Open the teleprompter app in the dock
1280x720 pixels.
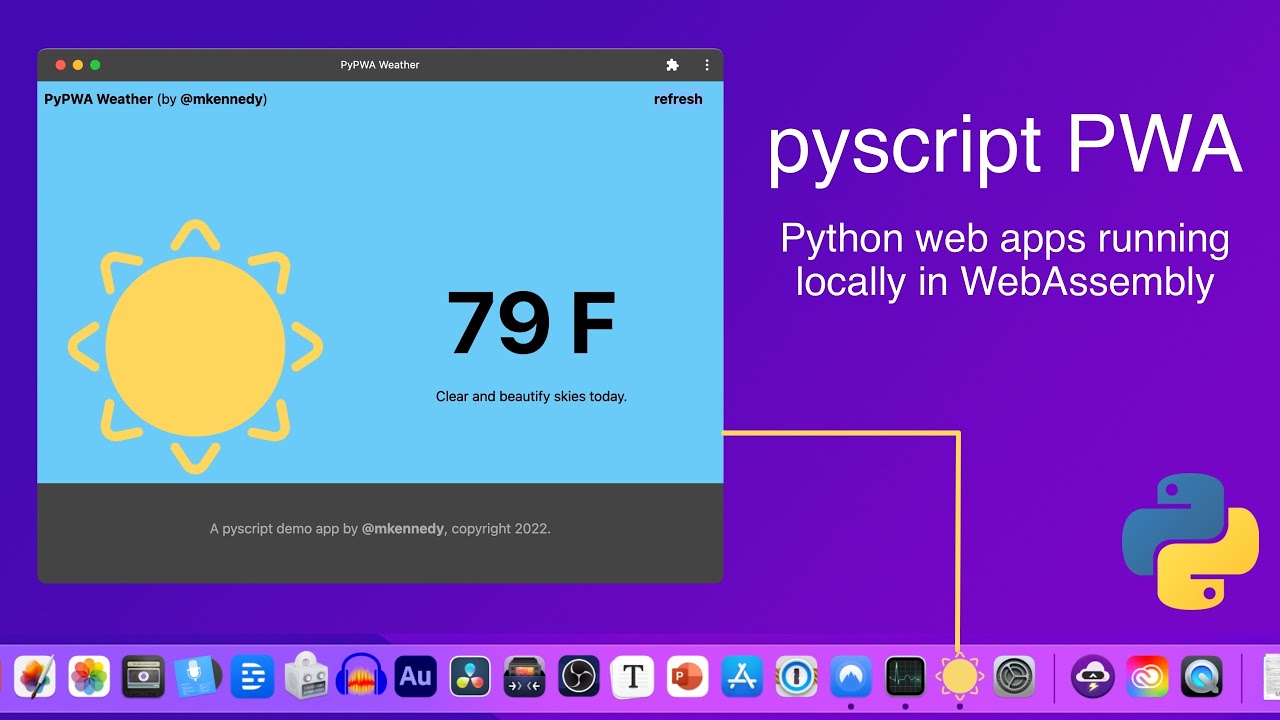click(x=143, y=677)
